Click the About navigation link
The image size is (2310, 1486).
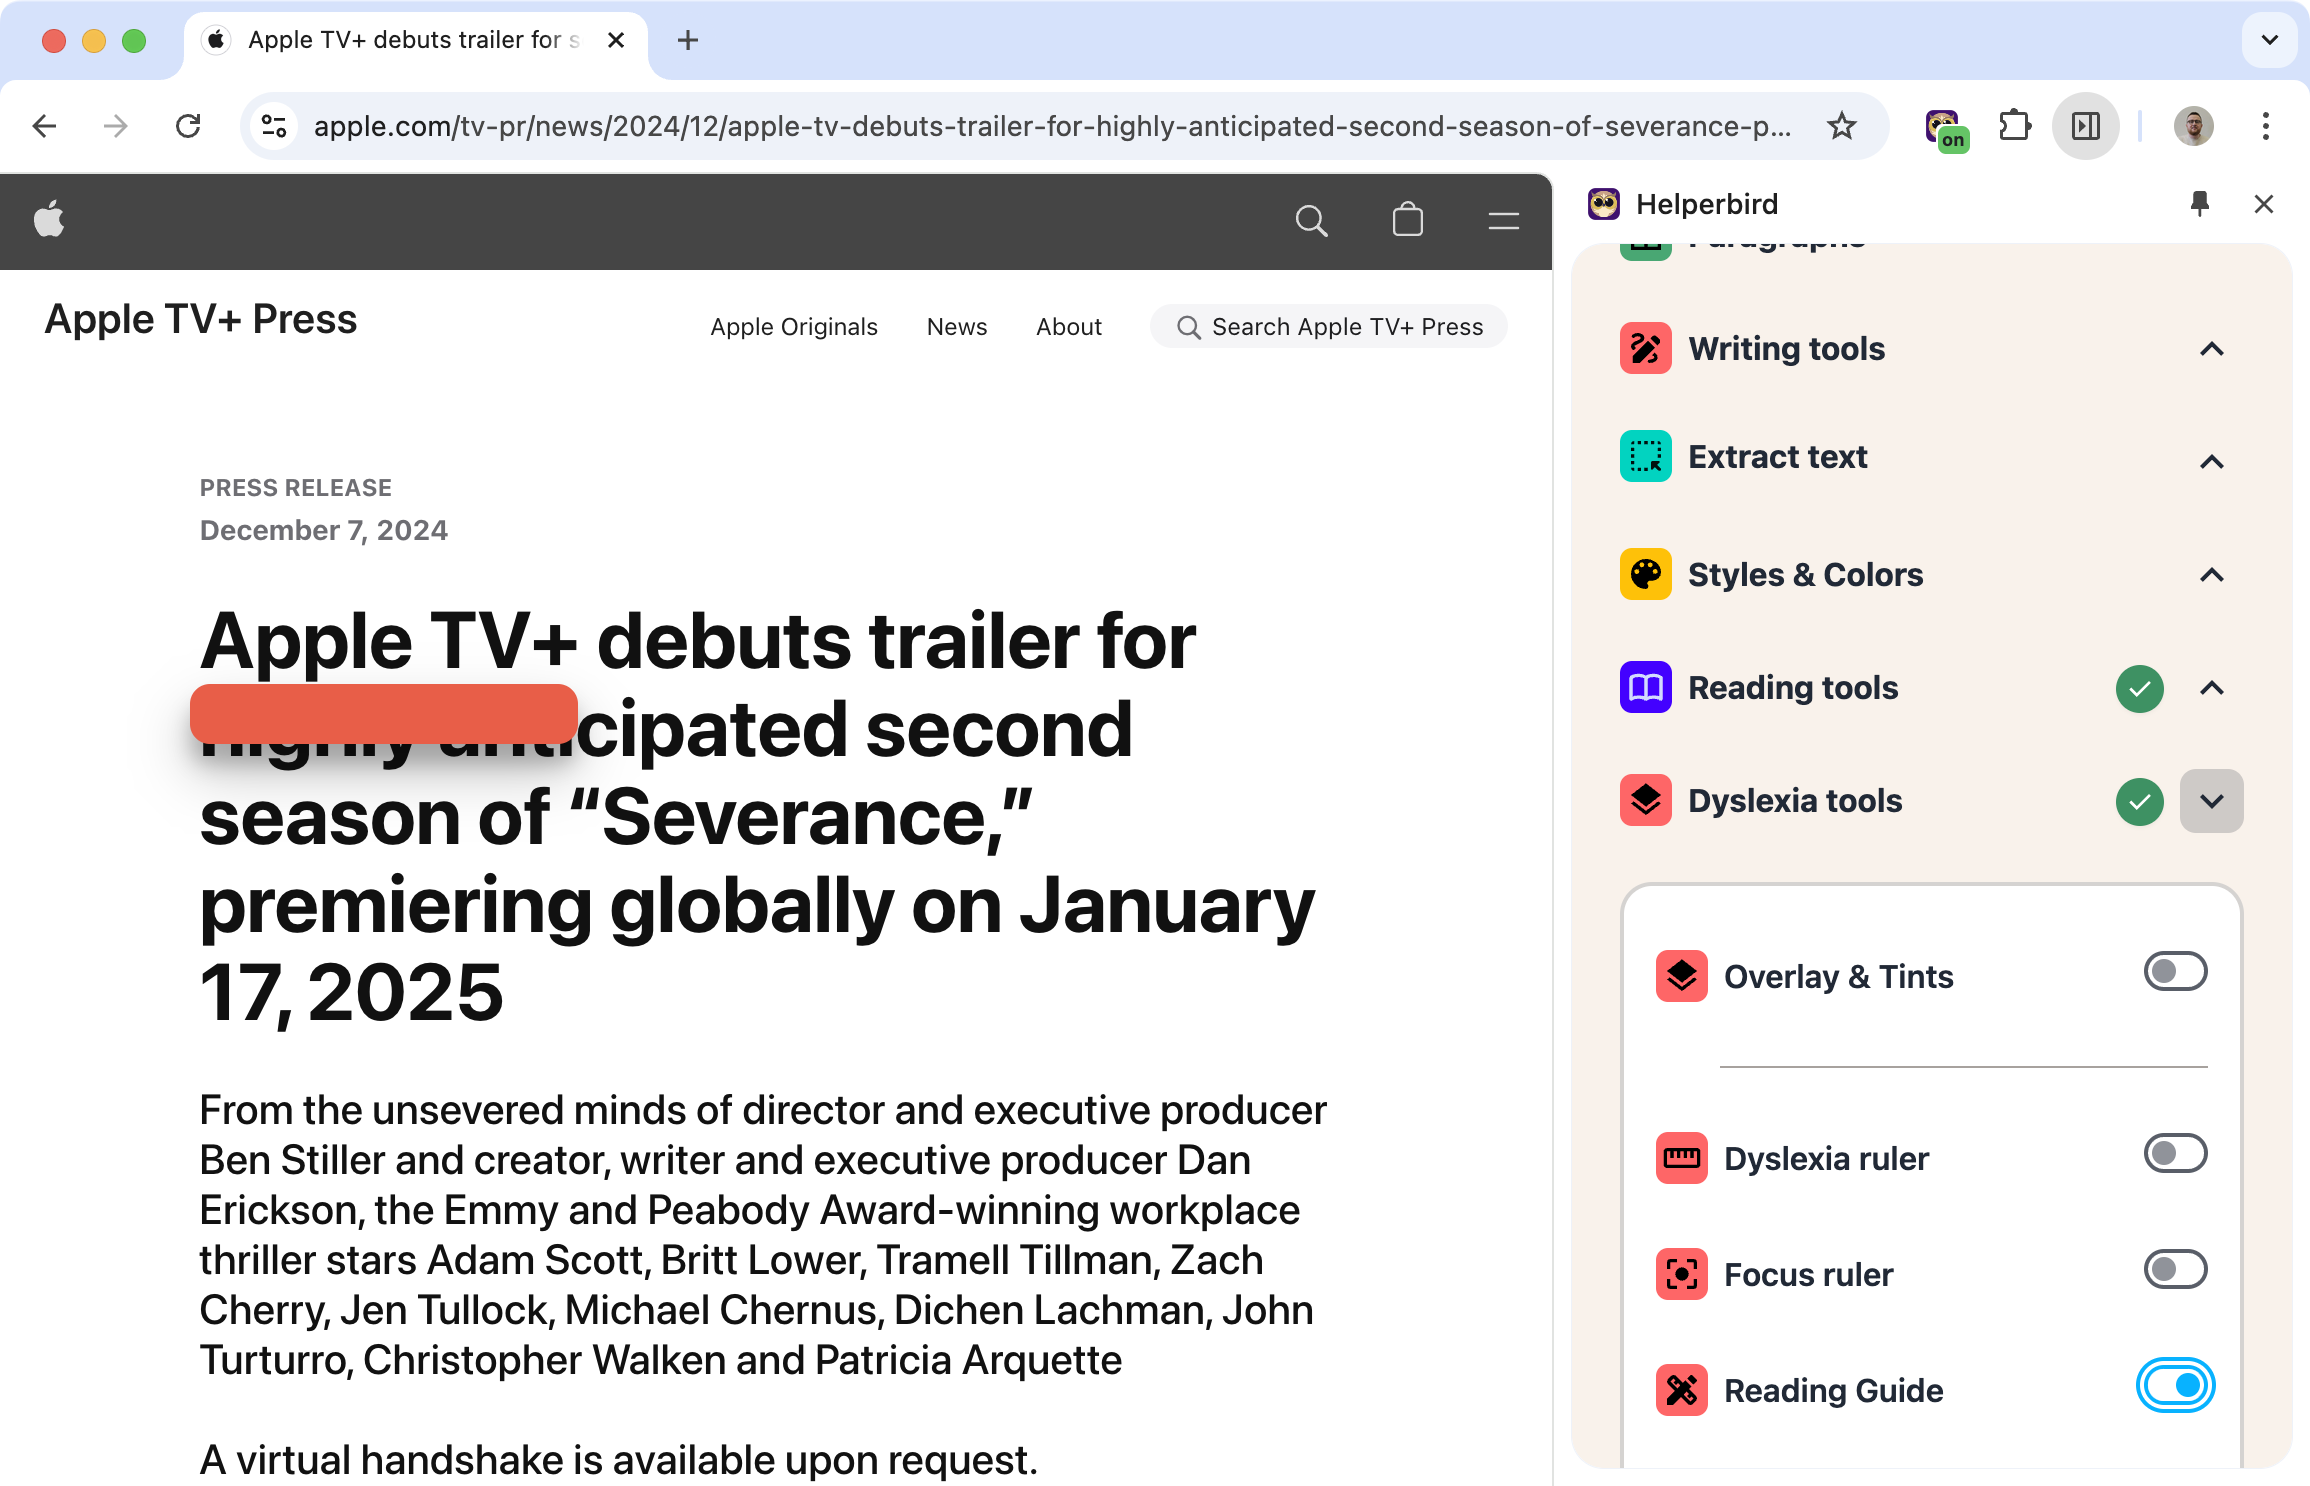[x=1069, y=326]
